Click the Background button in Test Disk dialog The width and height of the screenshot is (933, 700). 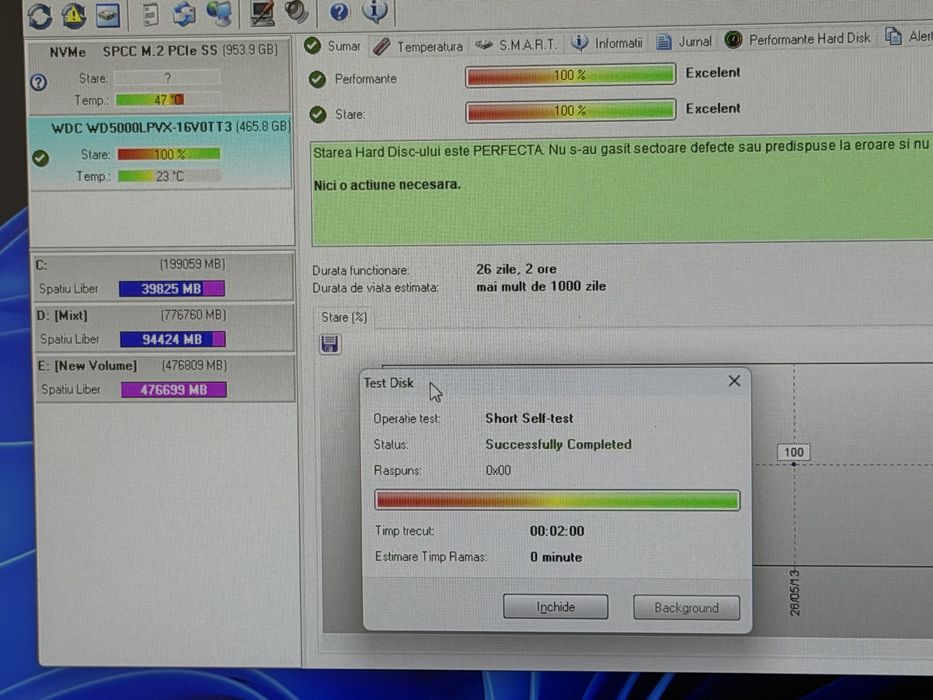point(687,608)
